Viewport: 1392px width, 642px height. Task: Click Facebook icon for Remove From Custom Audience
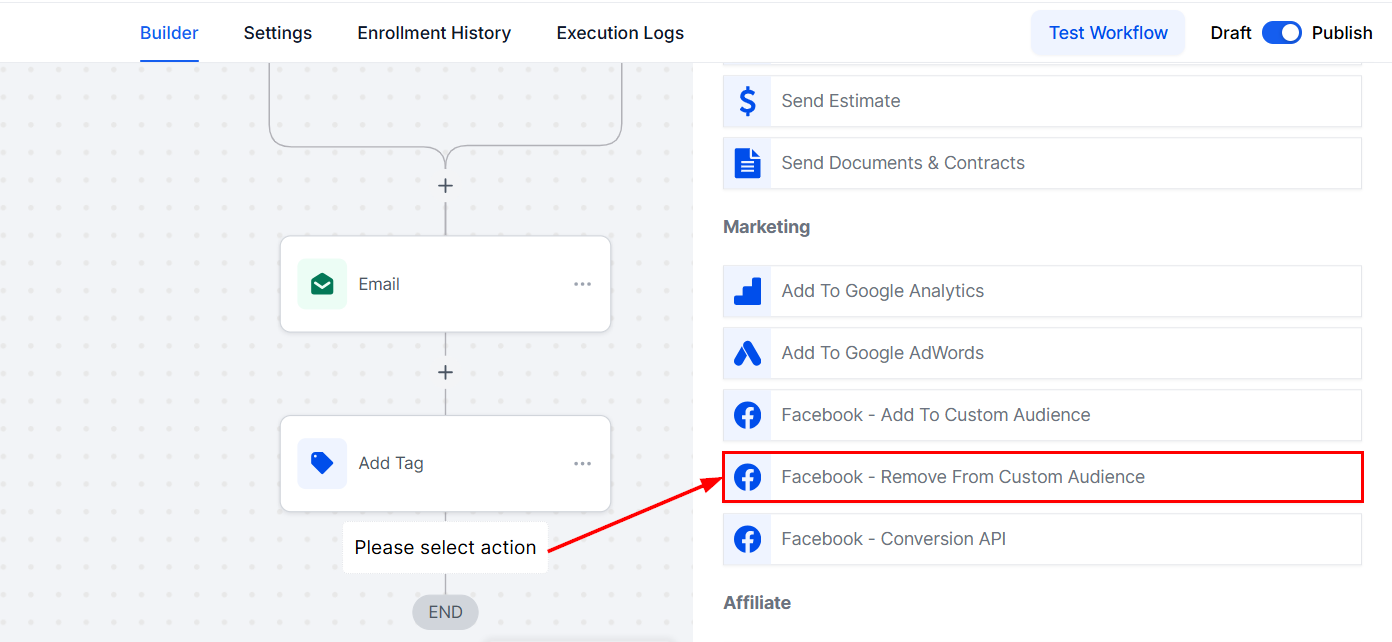pos(747,477)
